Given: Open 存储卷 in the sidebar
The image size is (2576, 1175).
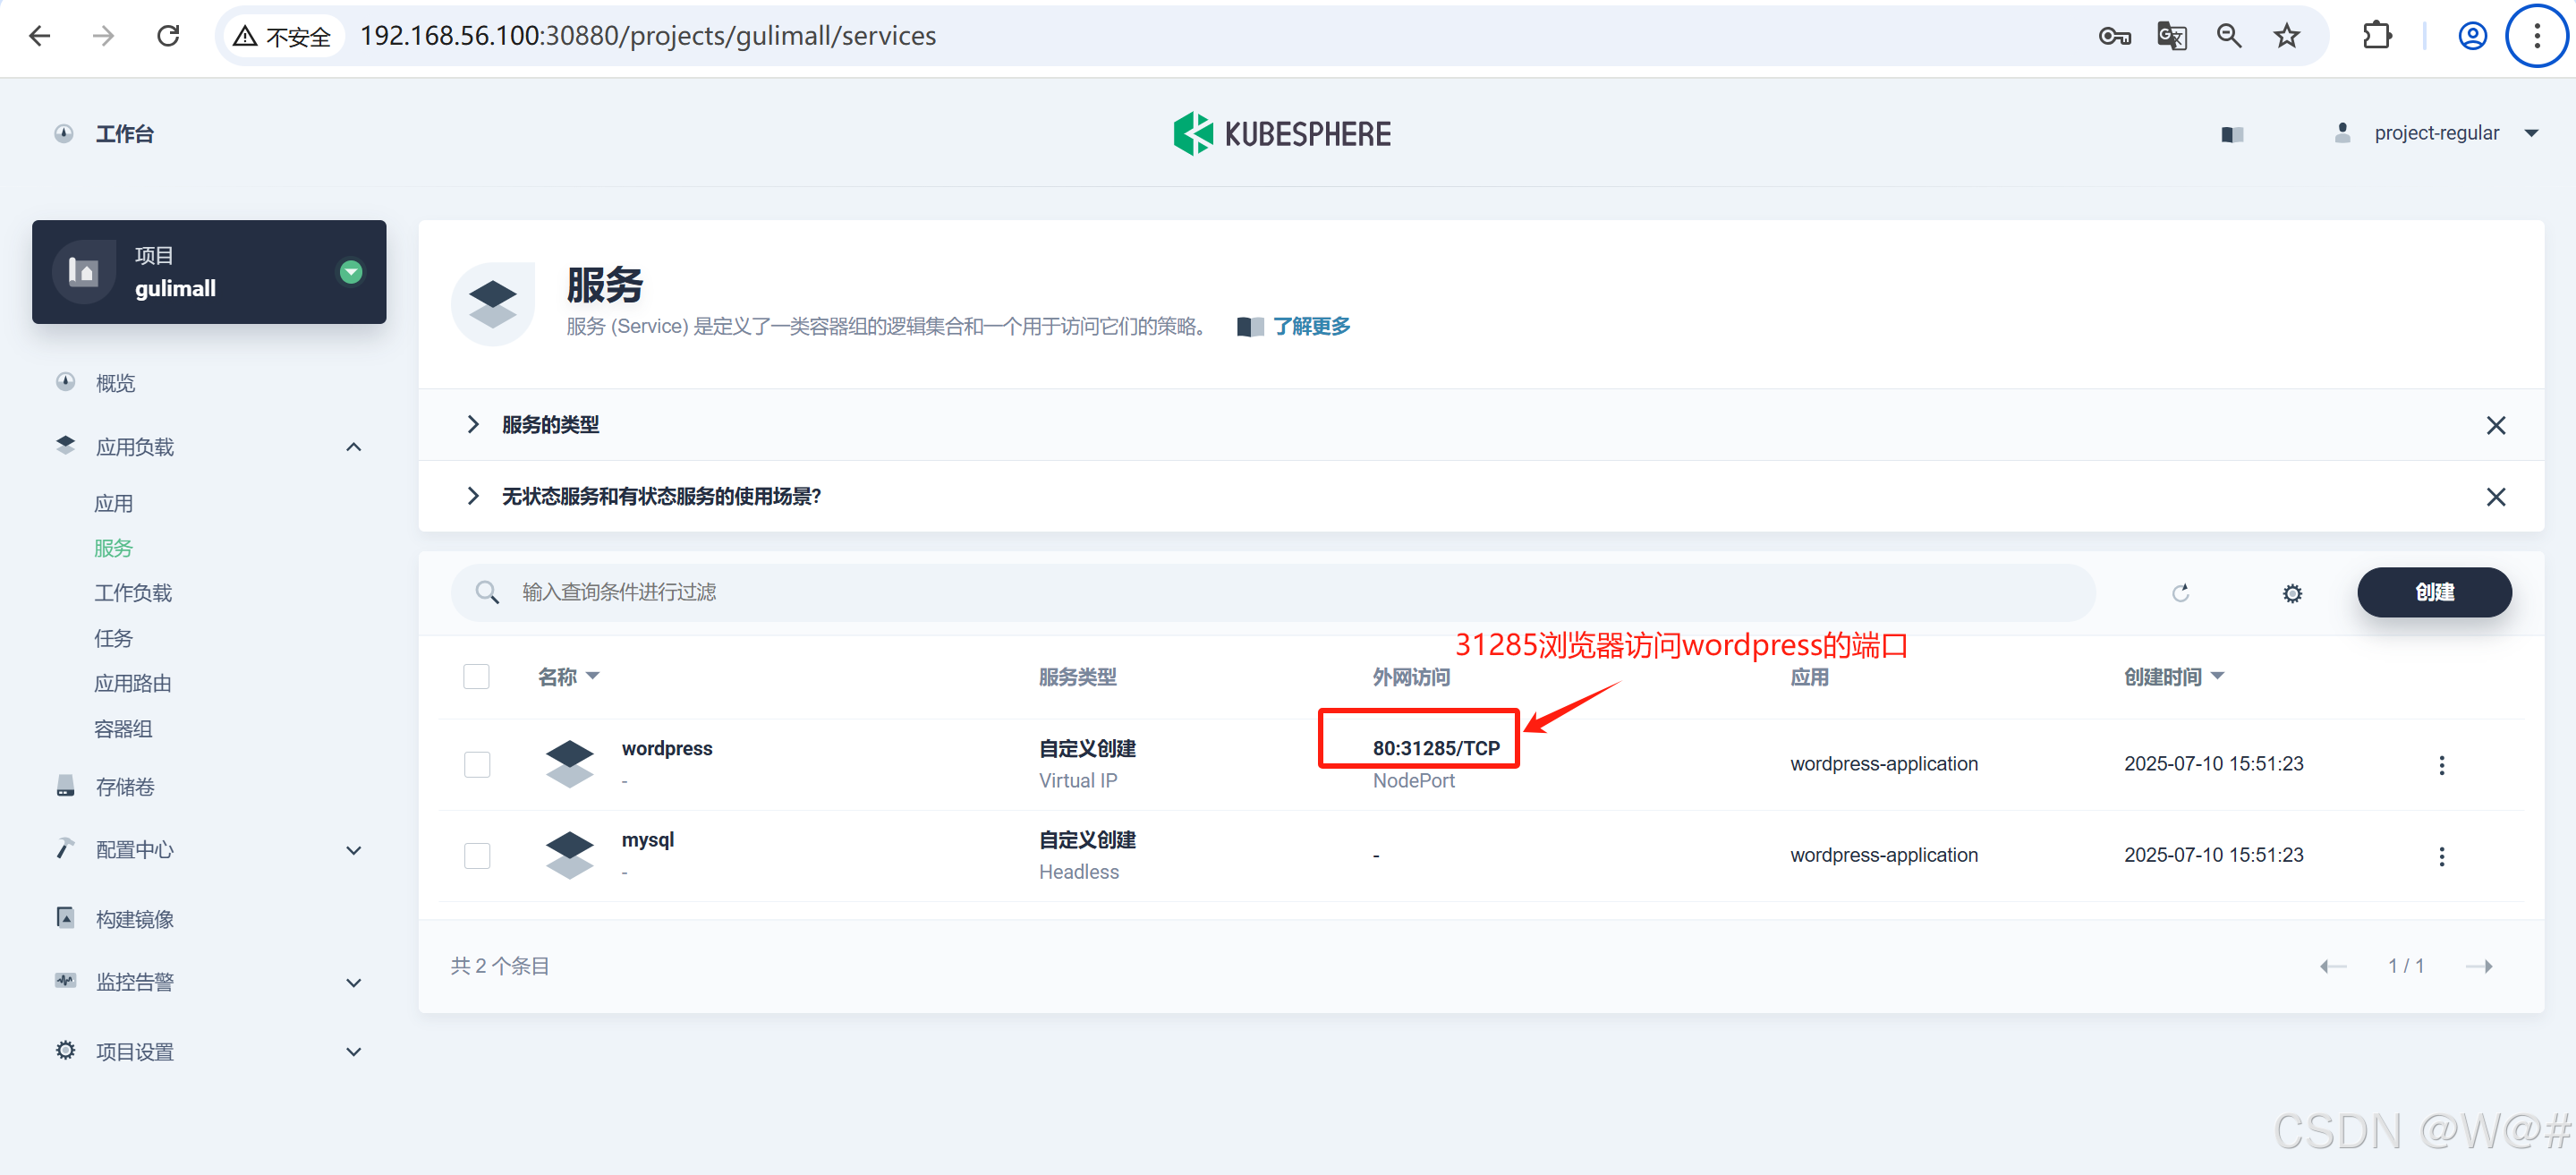Looking at the screenshot, I should (125, 787).
